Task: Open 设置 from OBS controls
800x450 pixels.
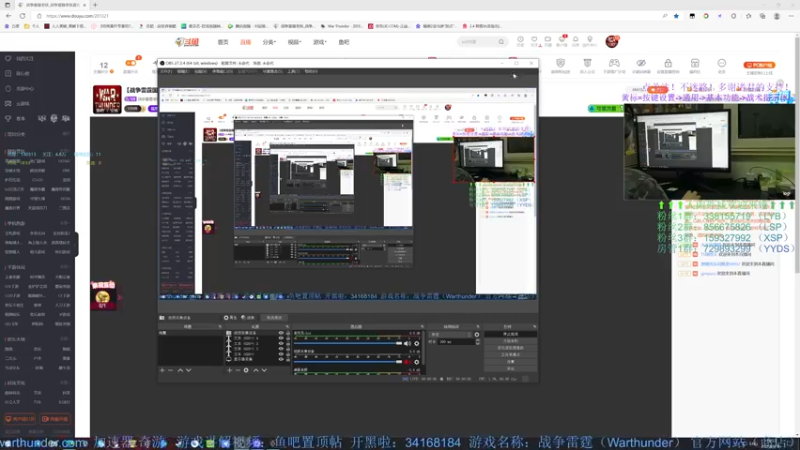Action: 510,362
